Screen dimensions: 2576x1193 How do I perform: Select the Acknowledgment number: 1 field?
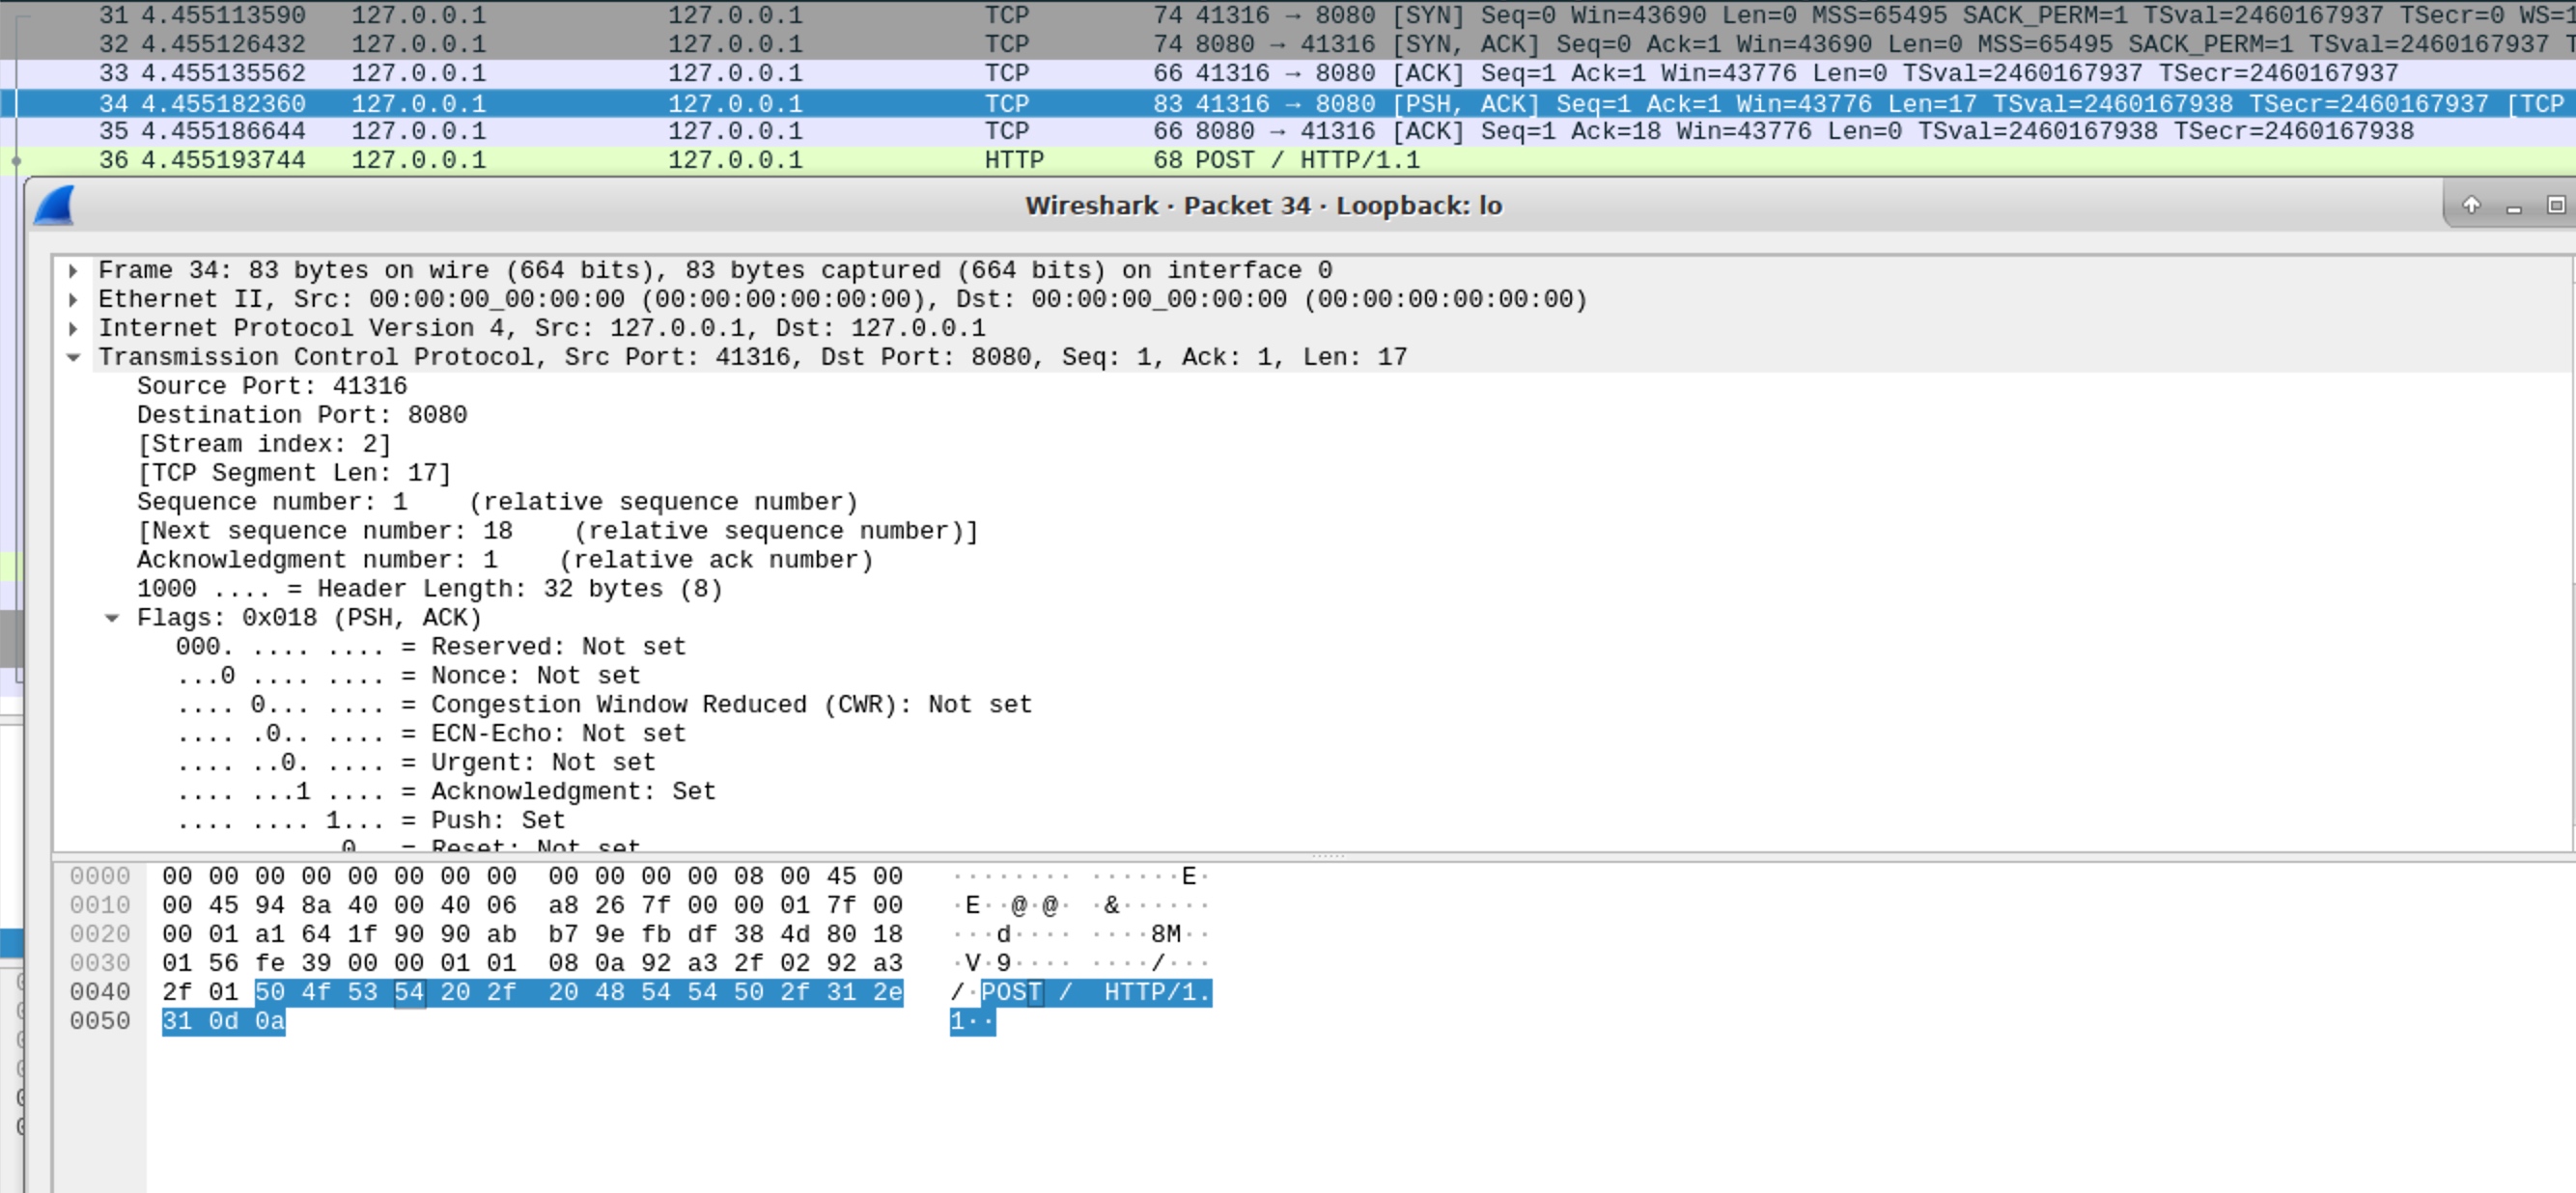505,561
